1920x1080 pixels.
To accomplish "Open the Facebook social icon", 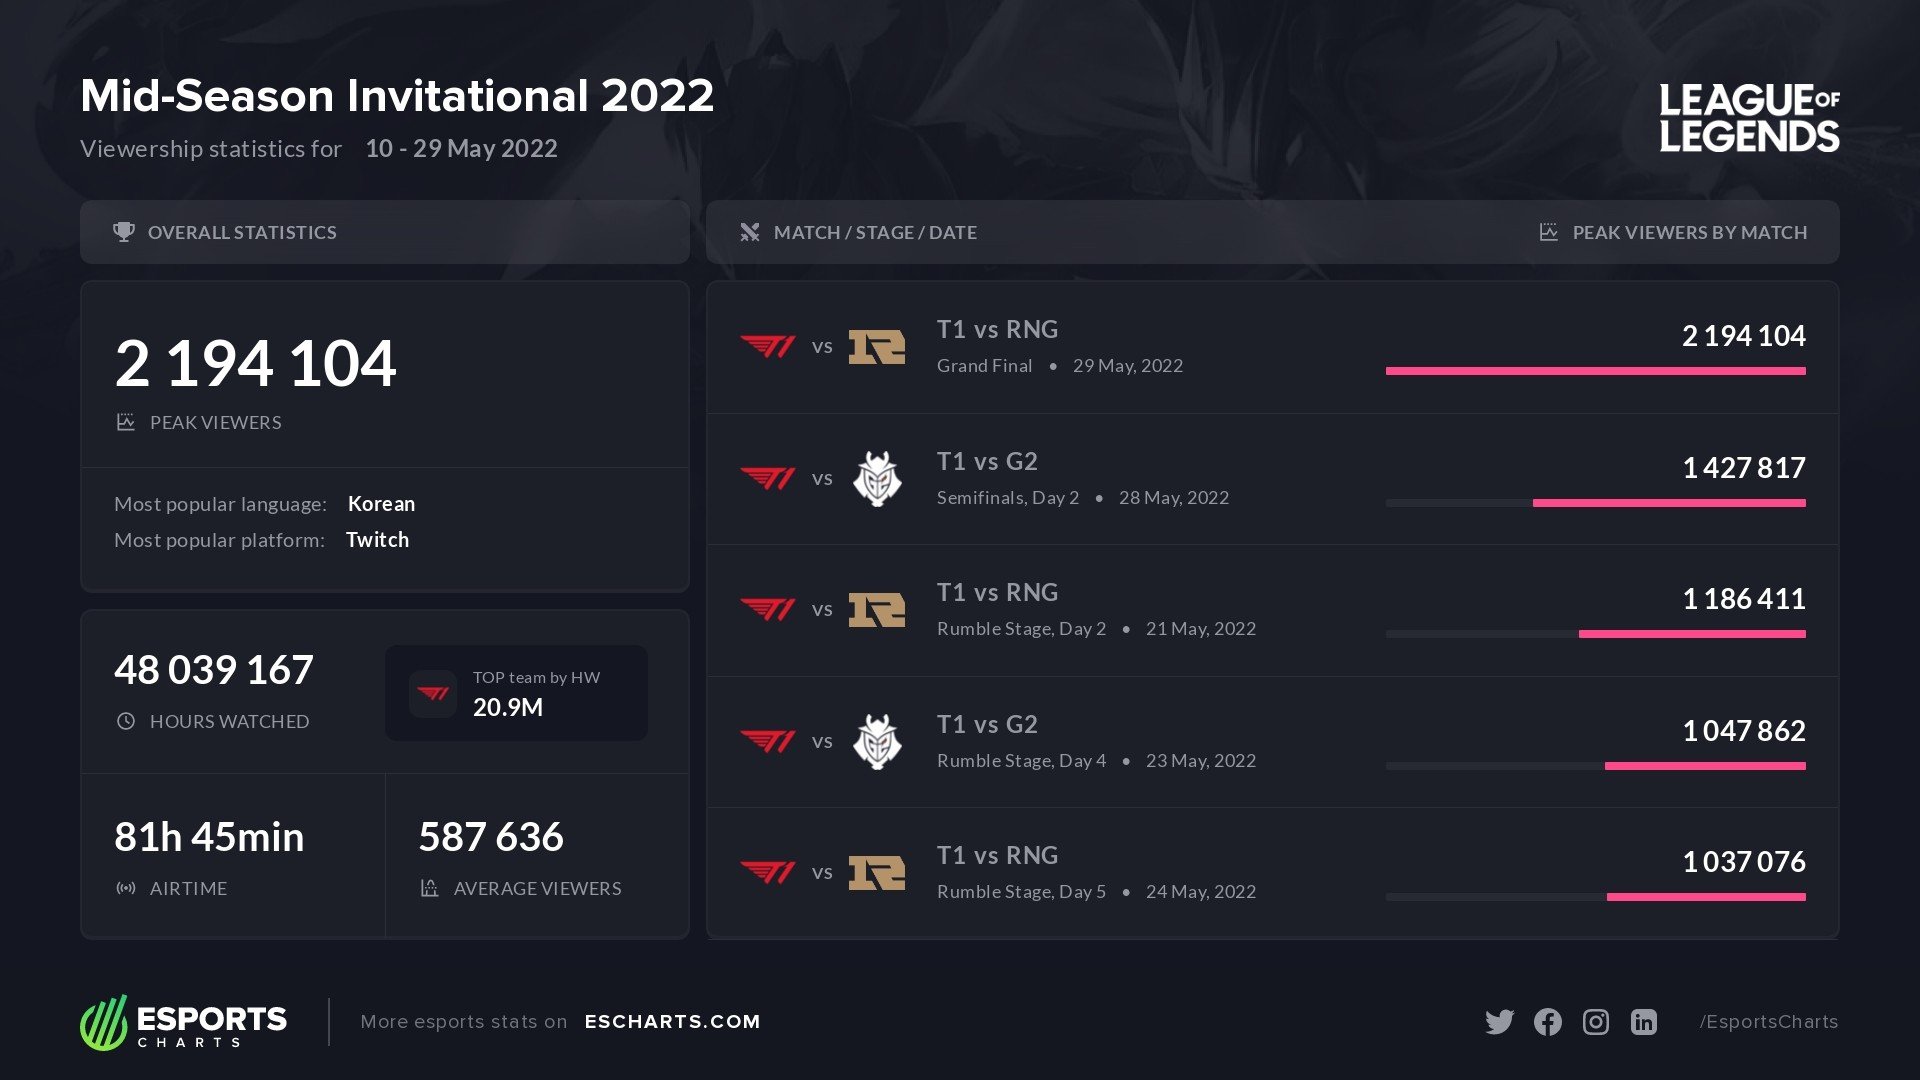I will (1547, 1022).
